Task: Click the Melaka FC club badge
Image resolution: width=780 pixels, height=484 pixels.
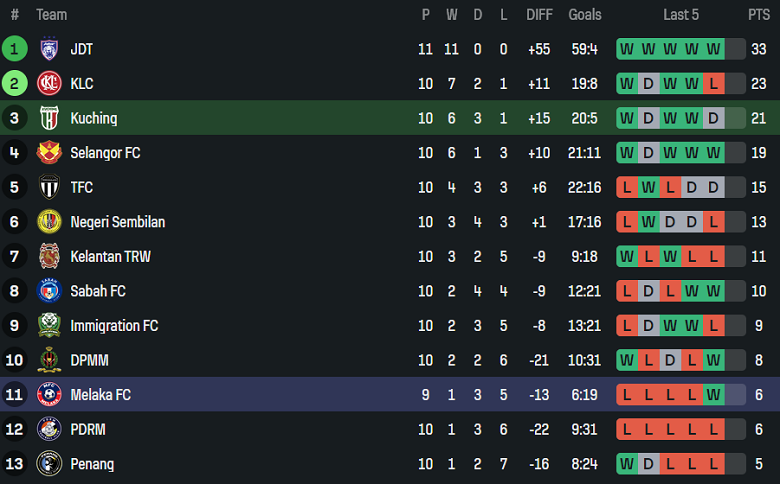Action: point(49,395)
